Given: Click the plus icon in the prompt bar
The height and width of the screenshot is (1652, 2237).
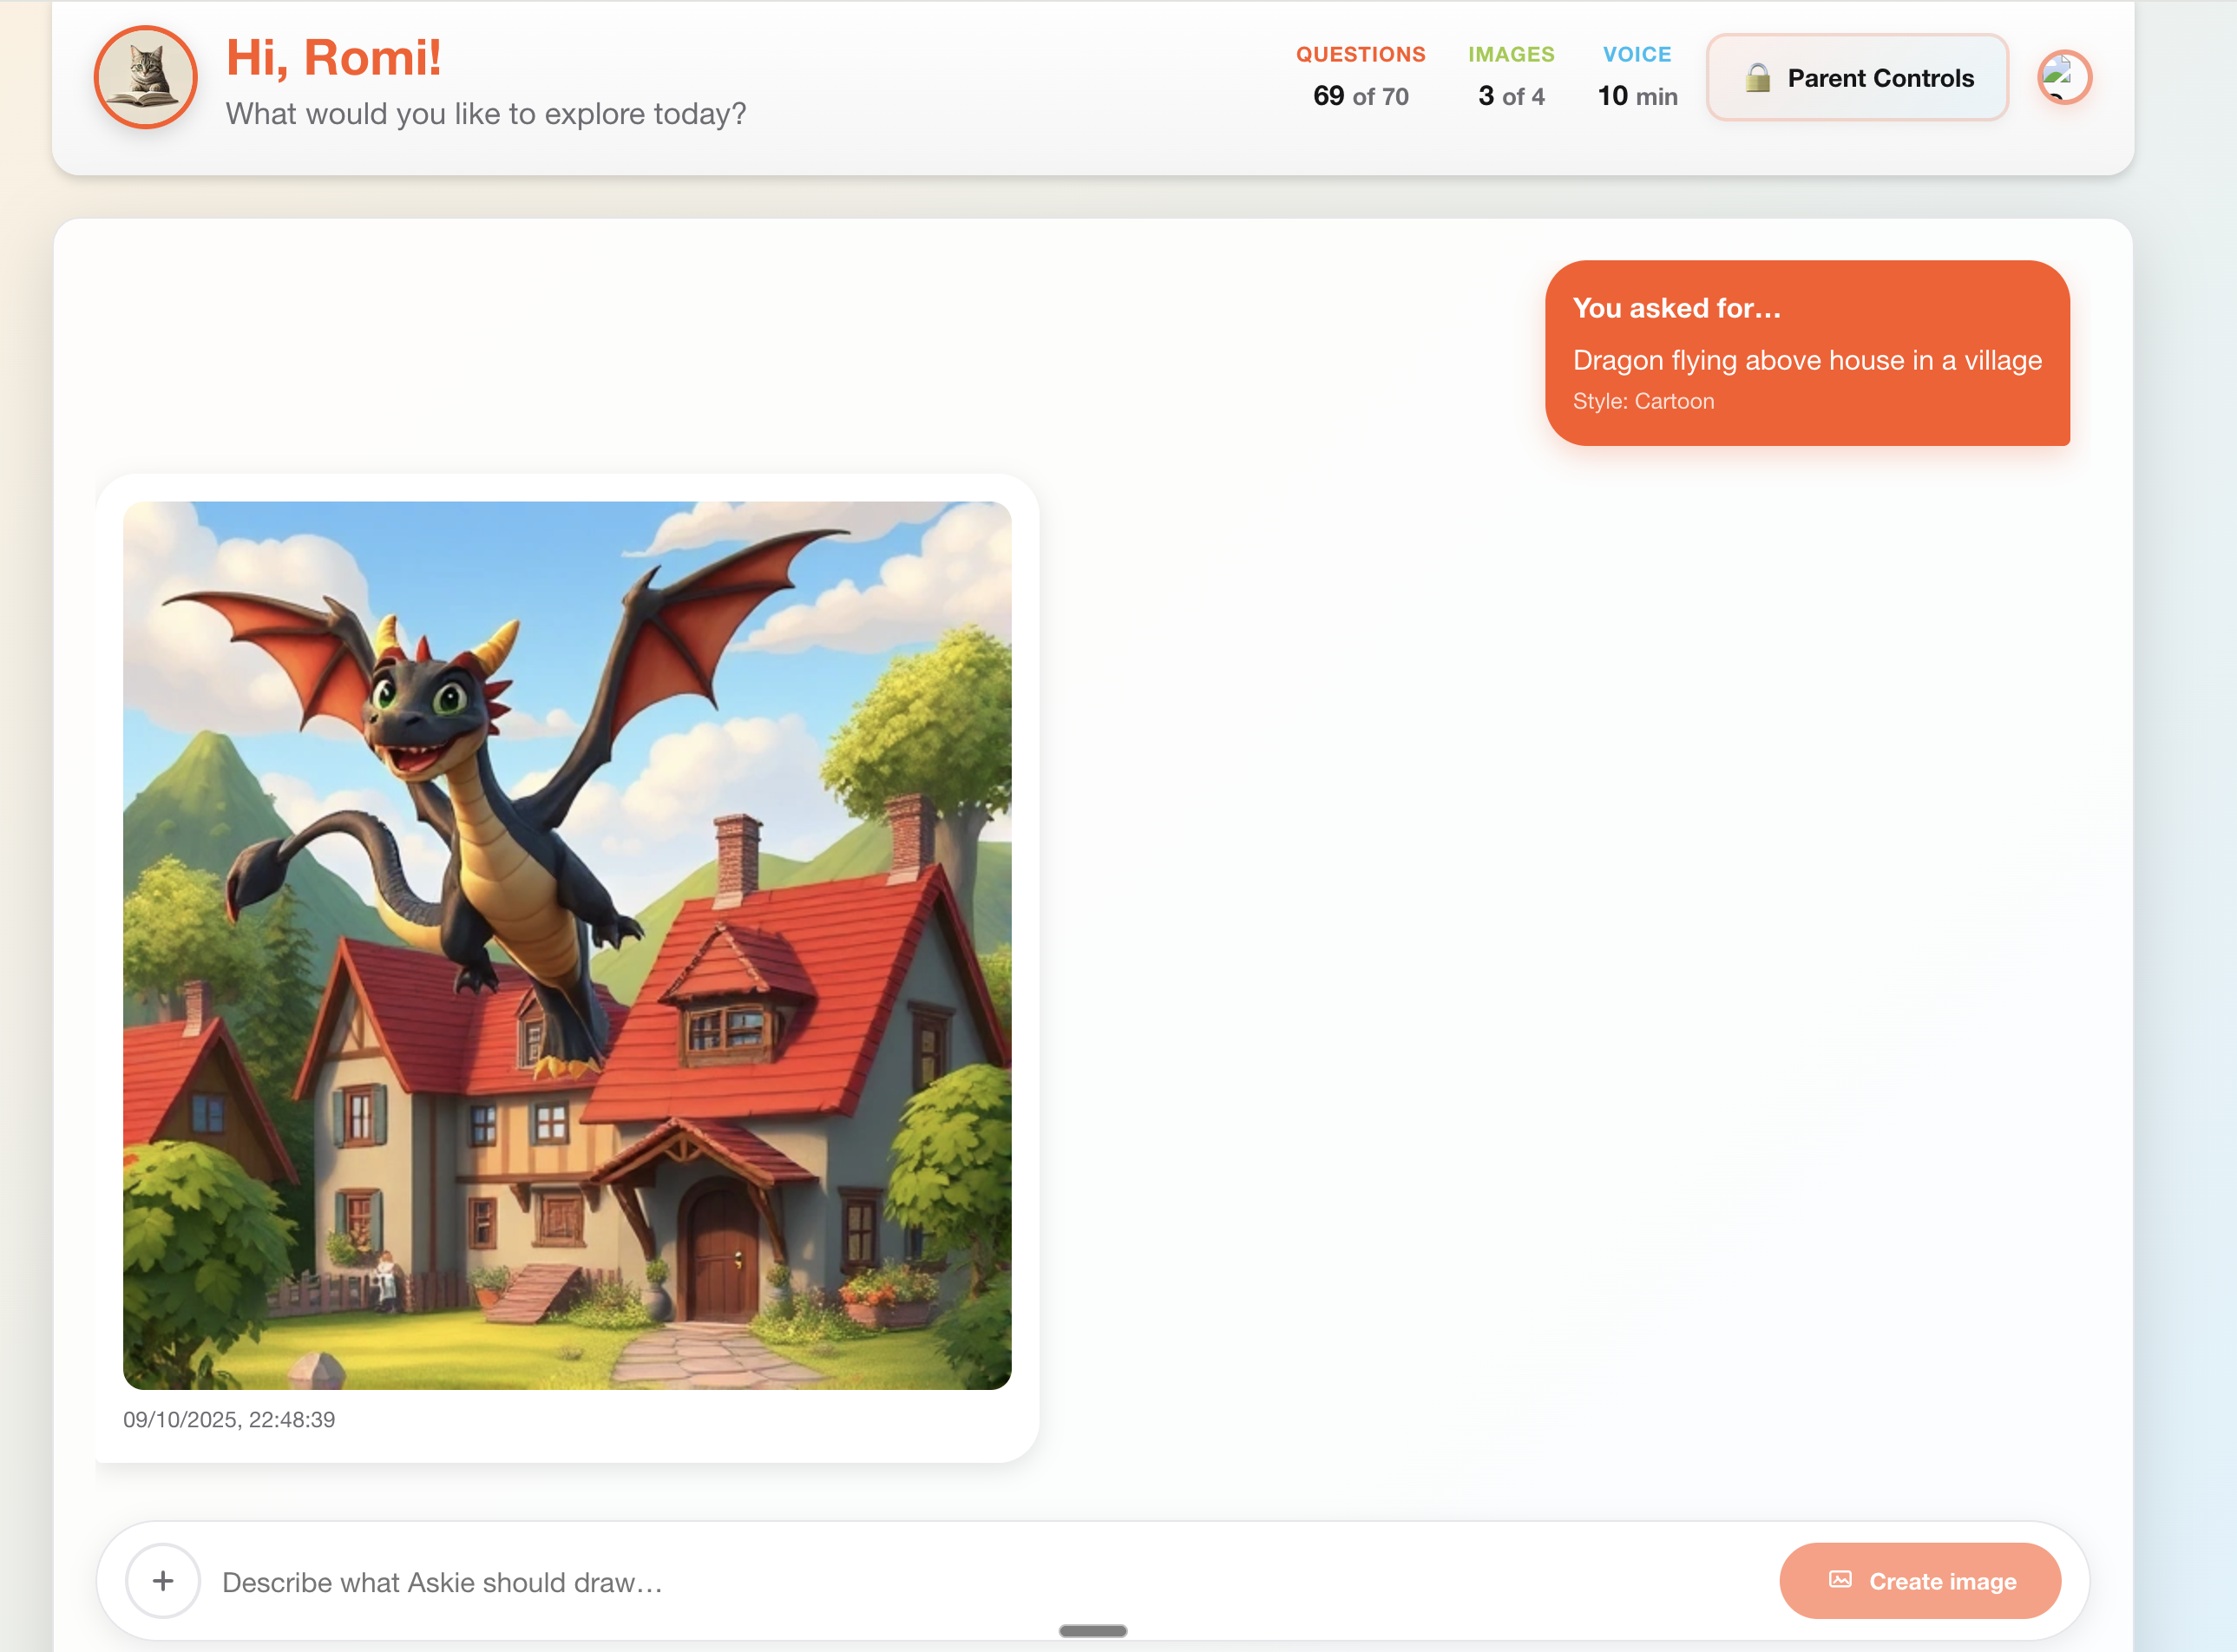Looking at the screenshot, I should [163, 1581].
